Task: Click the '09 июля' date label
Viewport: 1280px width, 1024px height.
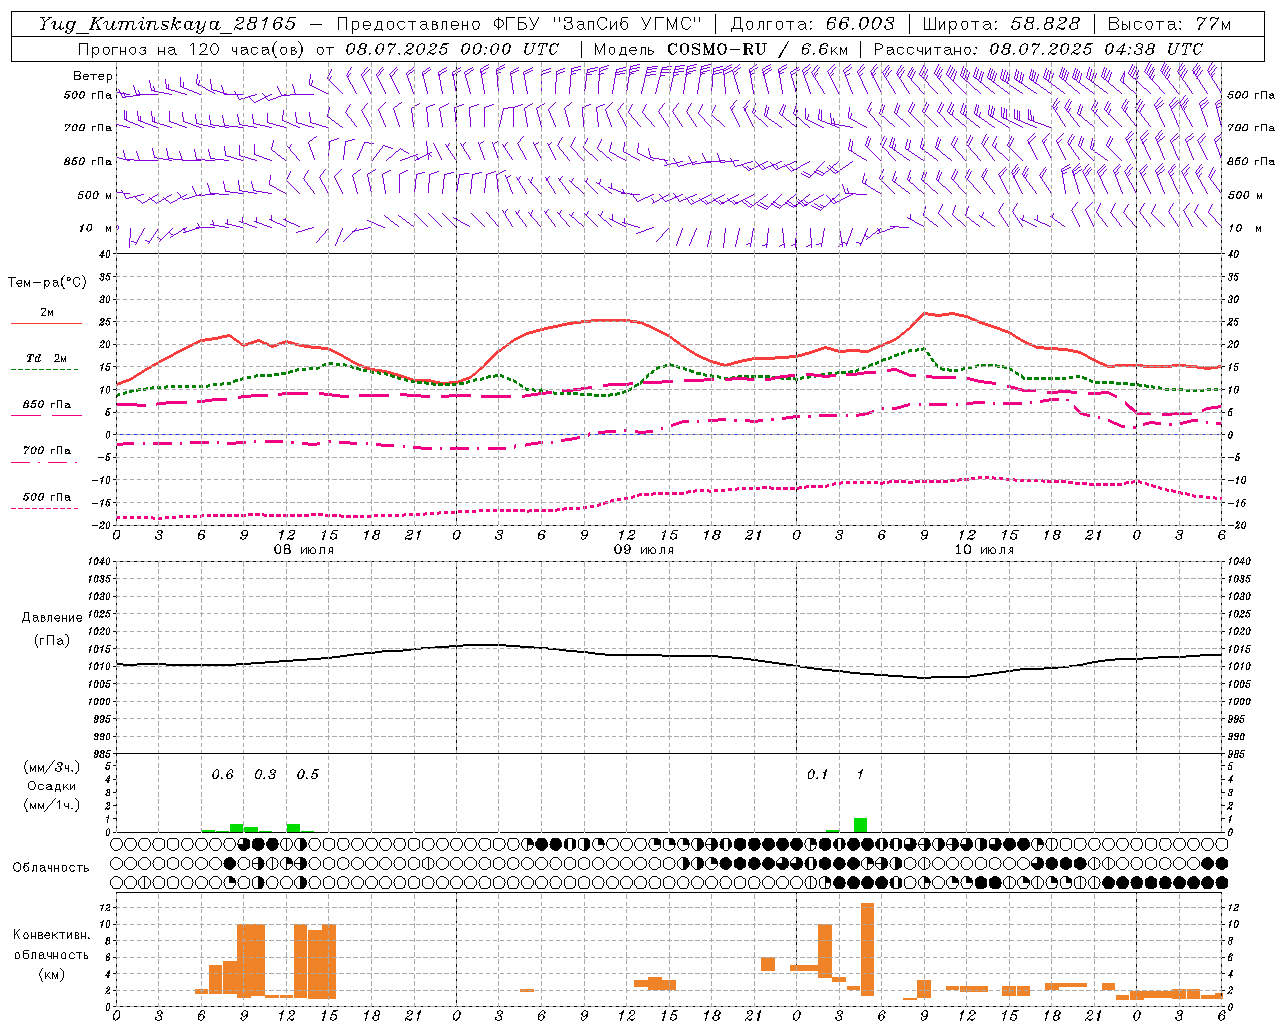Action: [644, 550]
